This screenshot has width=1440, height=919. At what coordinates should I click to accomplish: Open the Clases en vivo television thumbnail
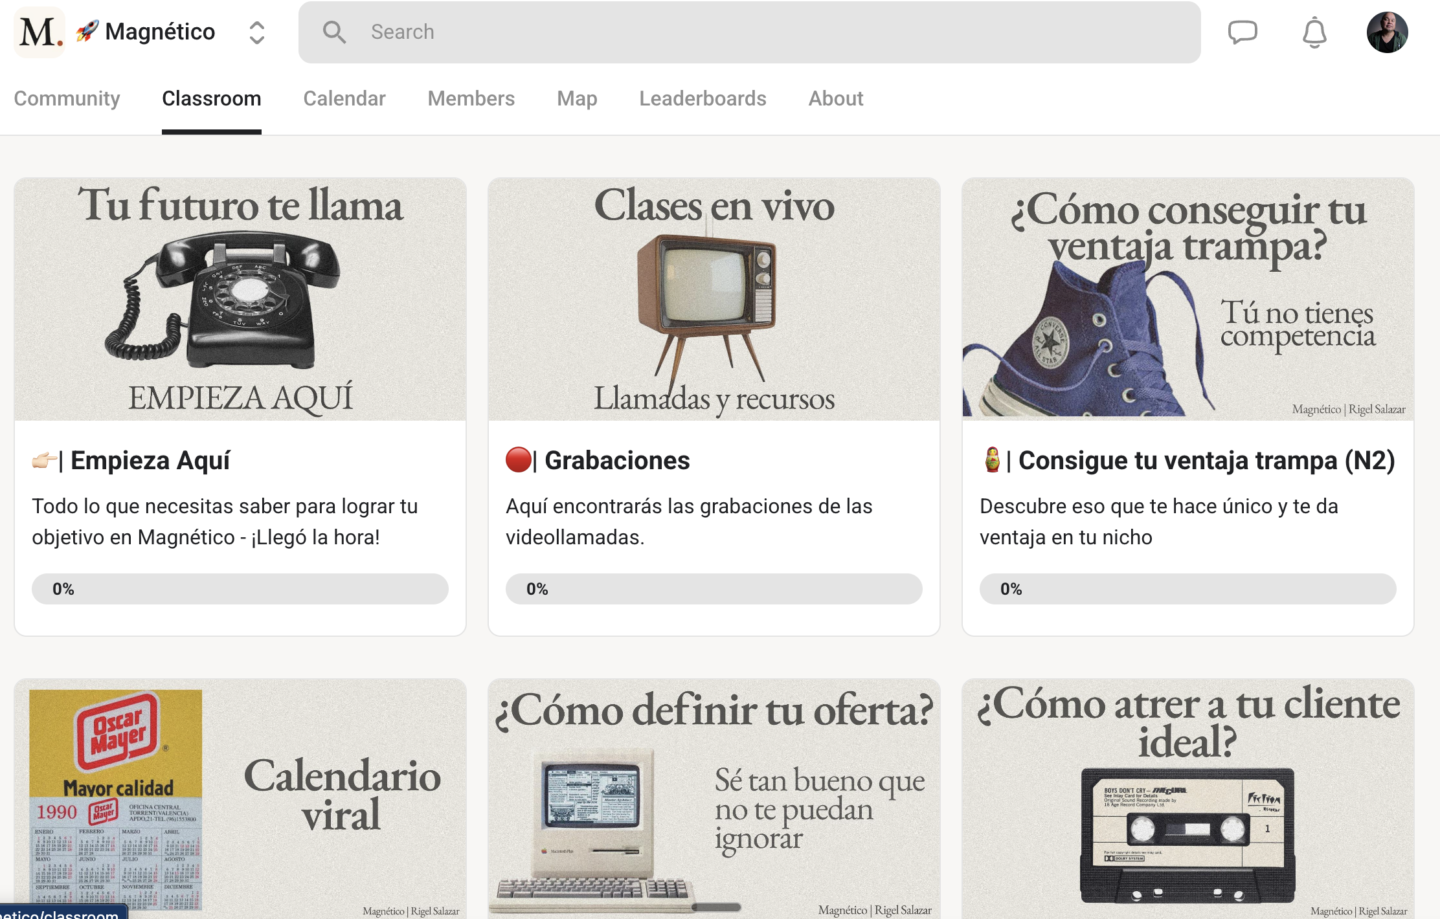click(714, 299)
